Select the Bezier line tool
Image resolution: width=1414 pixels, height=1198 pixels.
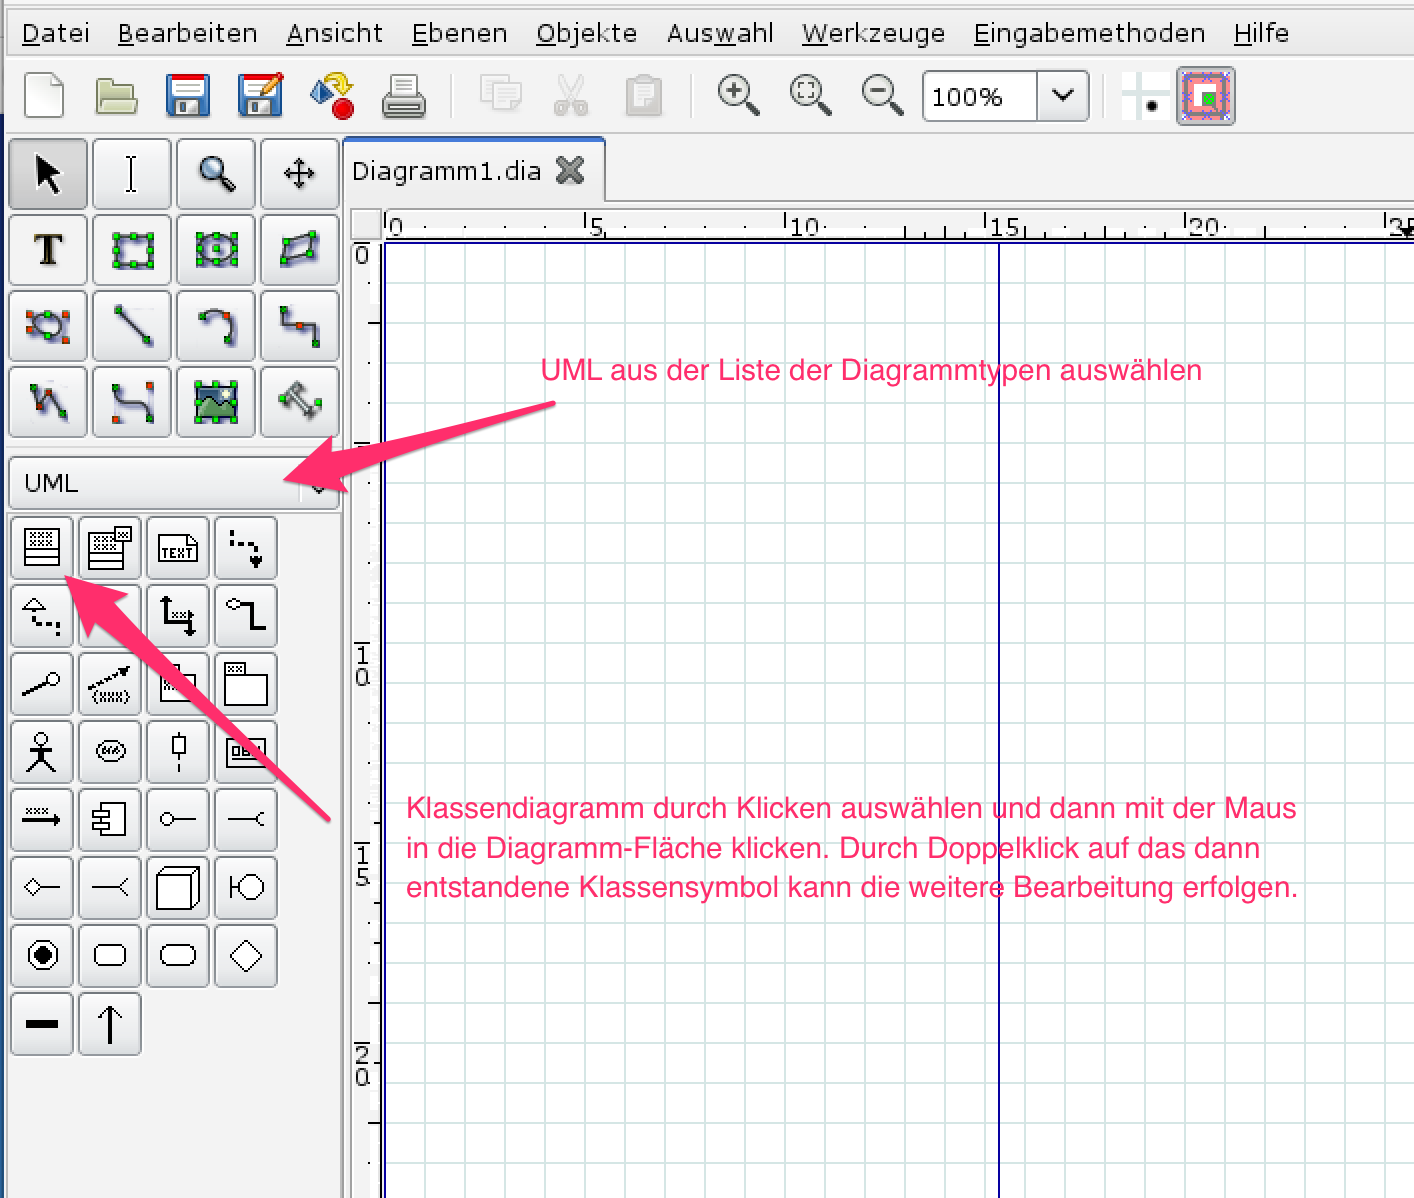click(132, 402)
